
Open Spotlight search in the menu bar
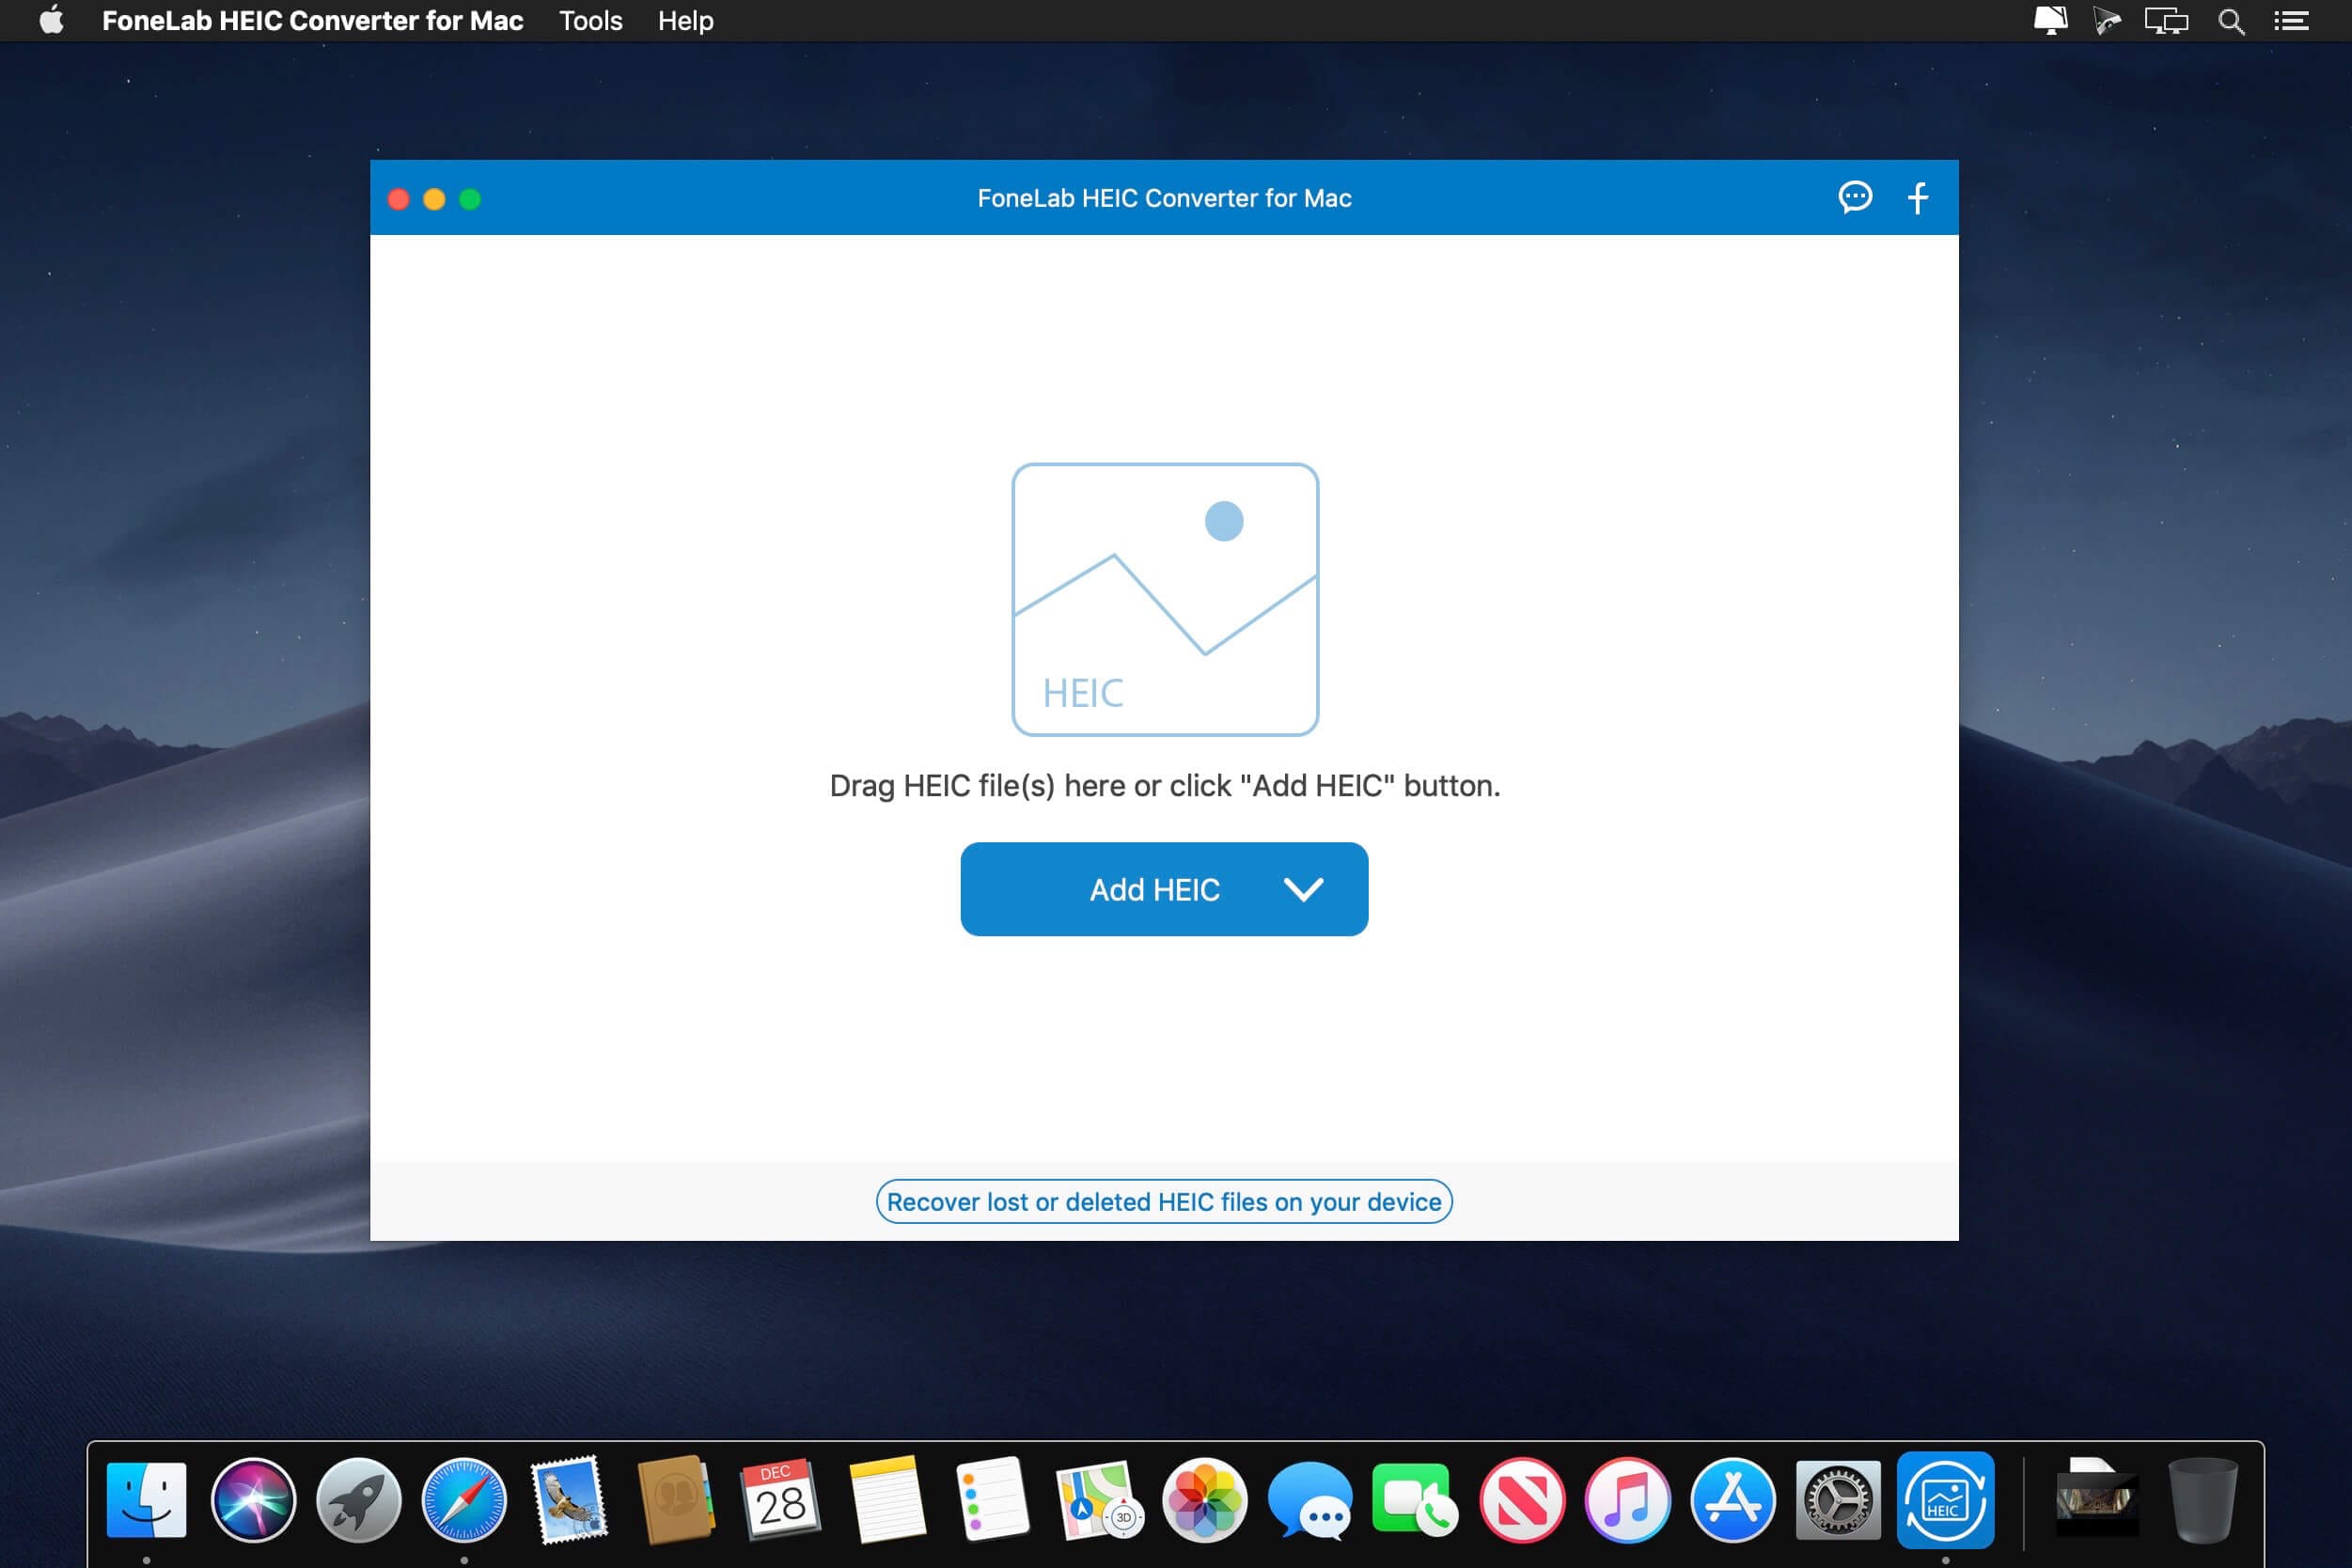pos(2231,21)
